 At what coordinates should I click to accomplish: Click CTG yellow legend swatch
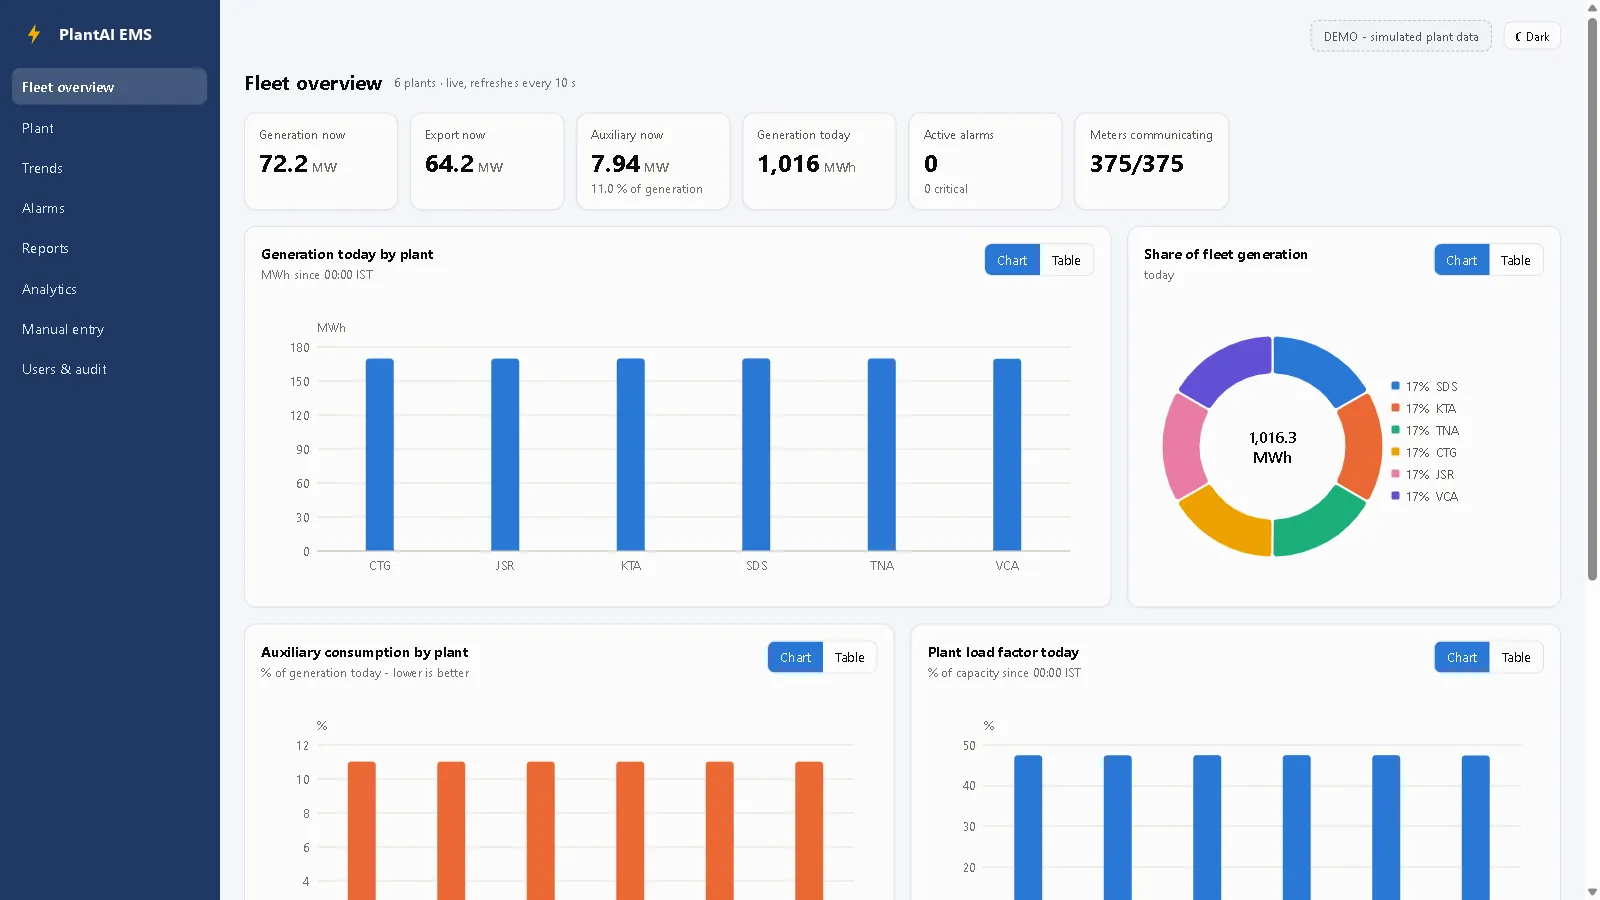[1395, 452]
